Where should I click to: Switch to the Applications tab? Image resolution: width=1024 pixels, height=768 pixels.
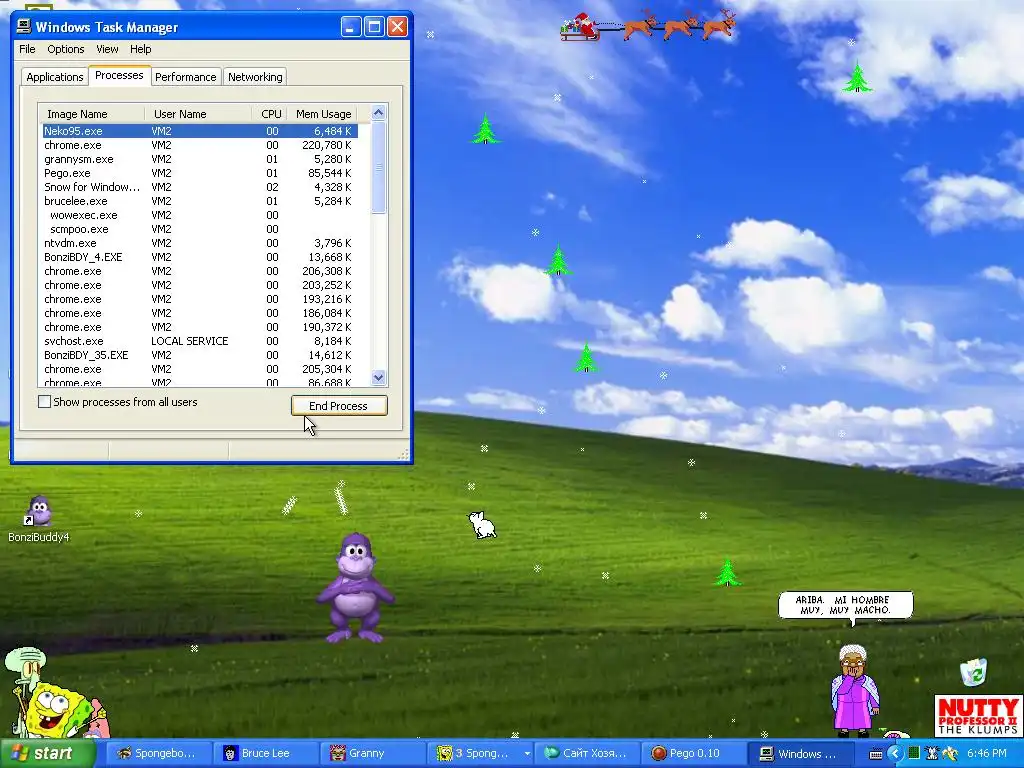55,77
